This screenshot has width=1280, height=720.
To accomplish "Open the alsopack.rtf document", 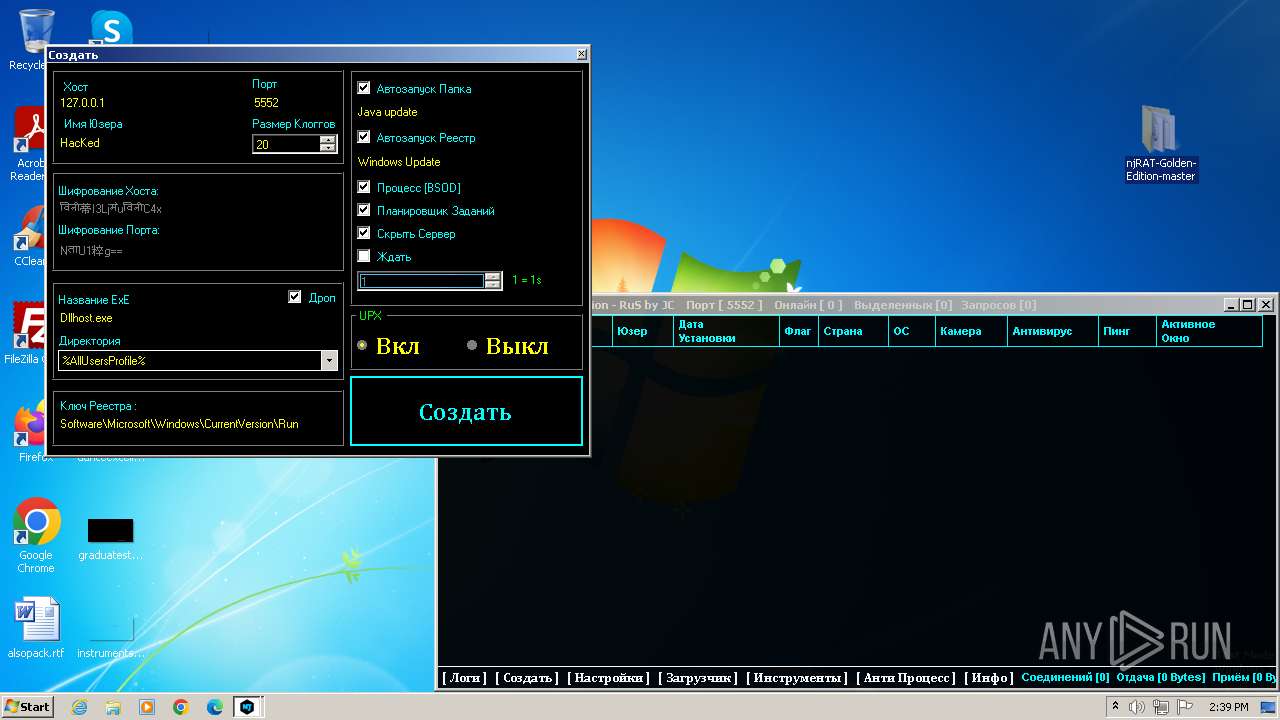I will point(36,628).
